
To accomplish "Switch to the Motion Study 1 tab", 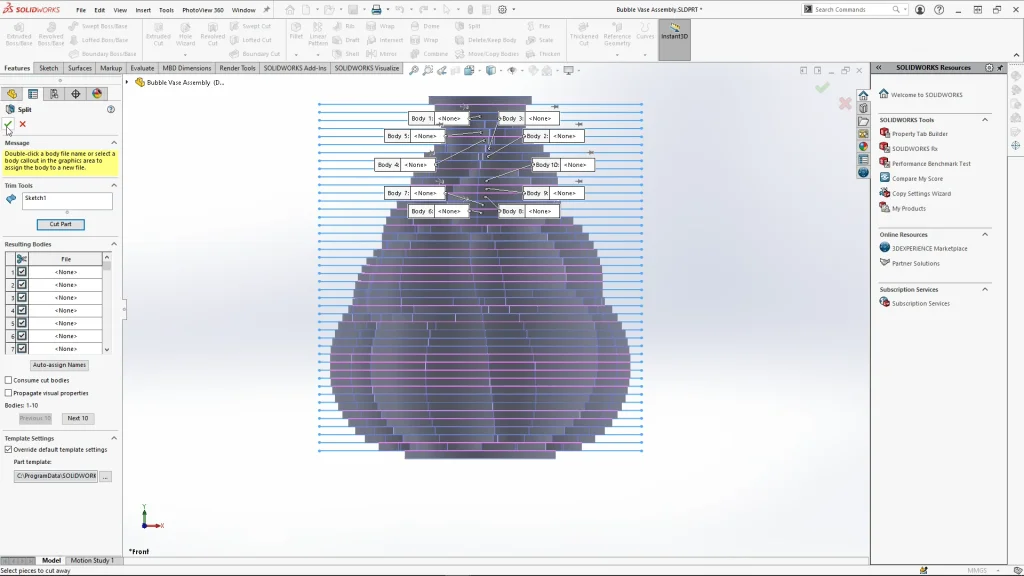I will tap(91, 560).
